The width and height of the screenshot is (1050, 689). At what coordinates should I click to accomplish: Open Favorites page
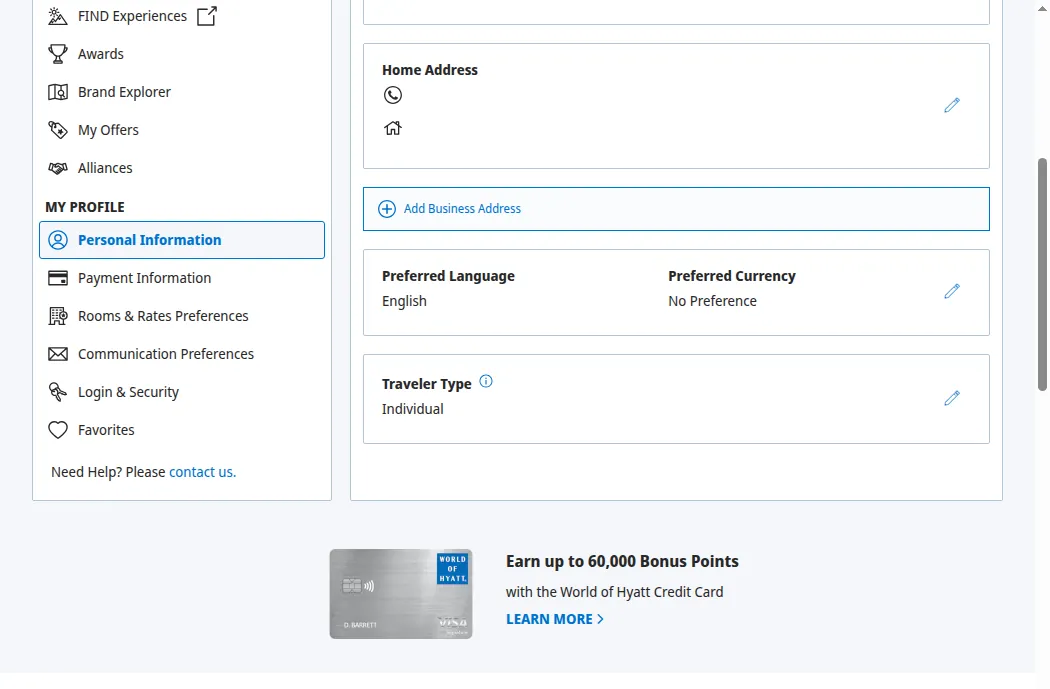(106, 430)
